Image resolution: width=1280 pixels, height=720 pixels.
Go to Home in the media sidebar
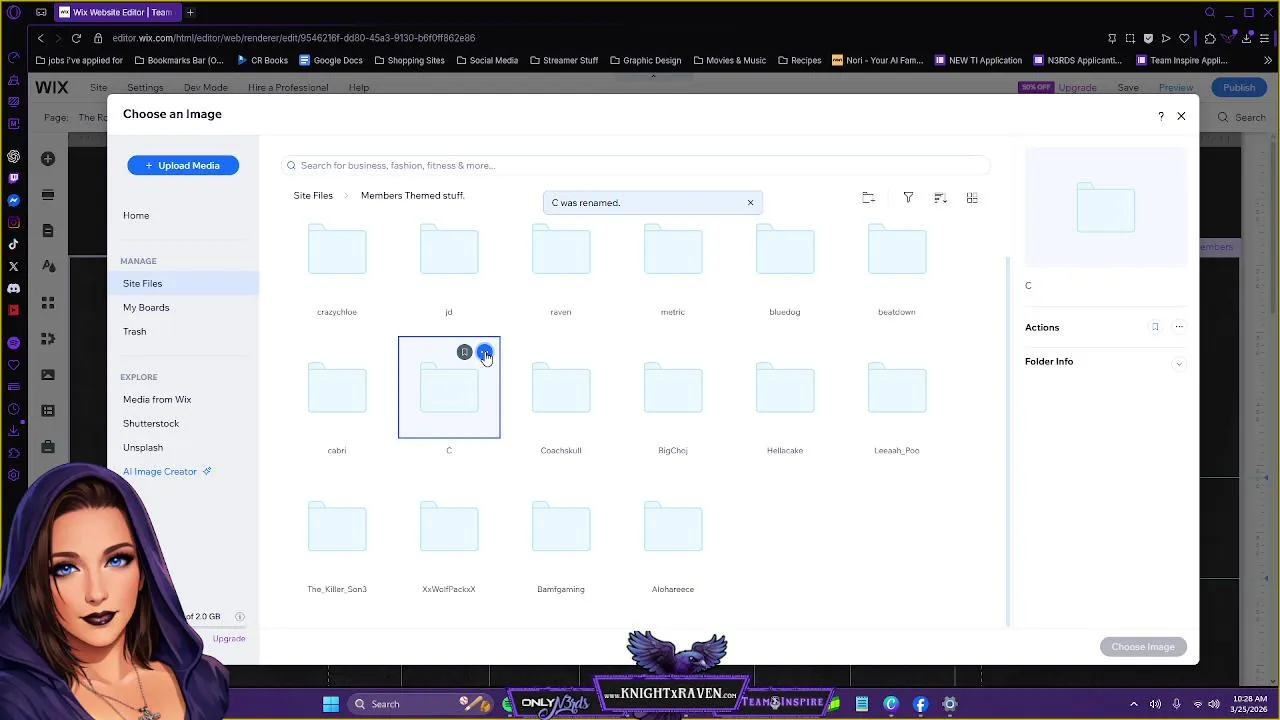(136, 215)
